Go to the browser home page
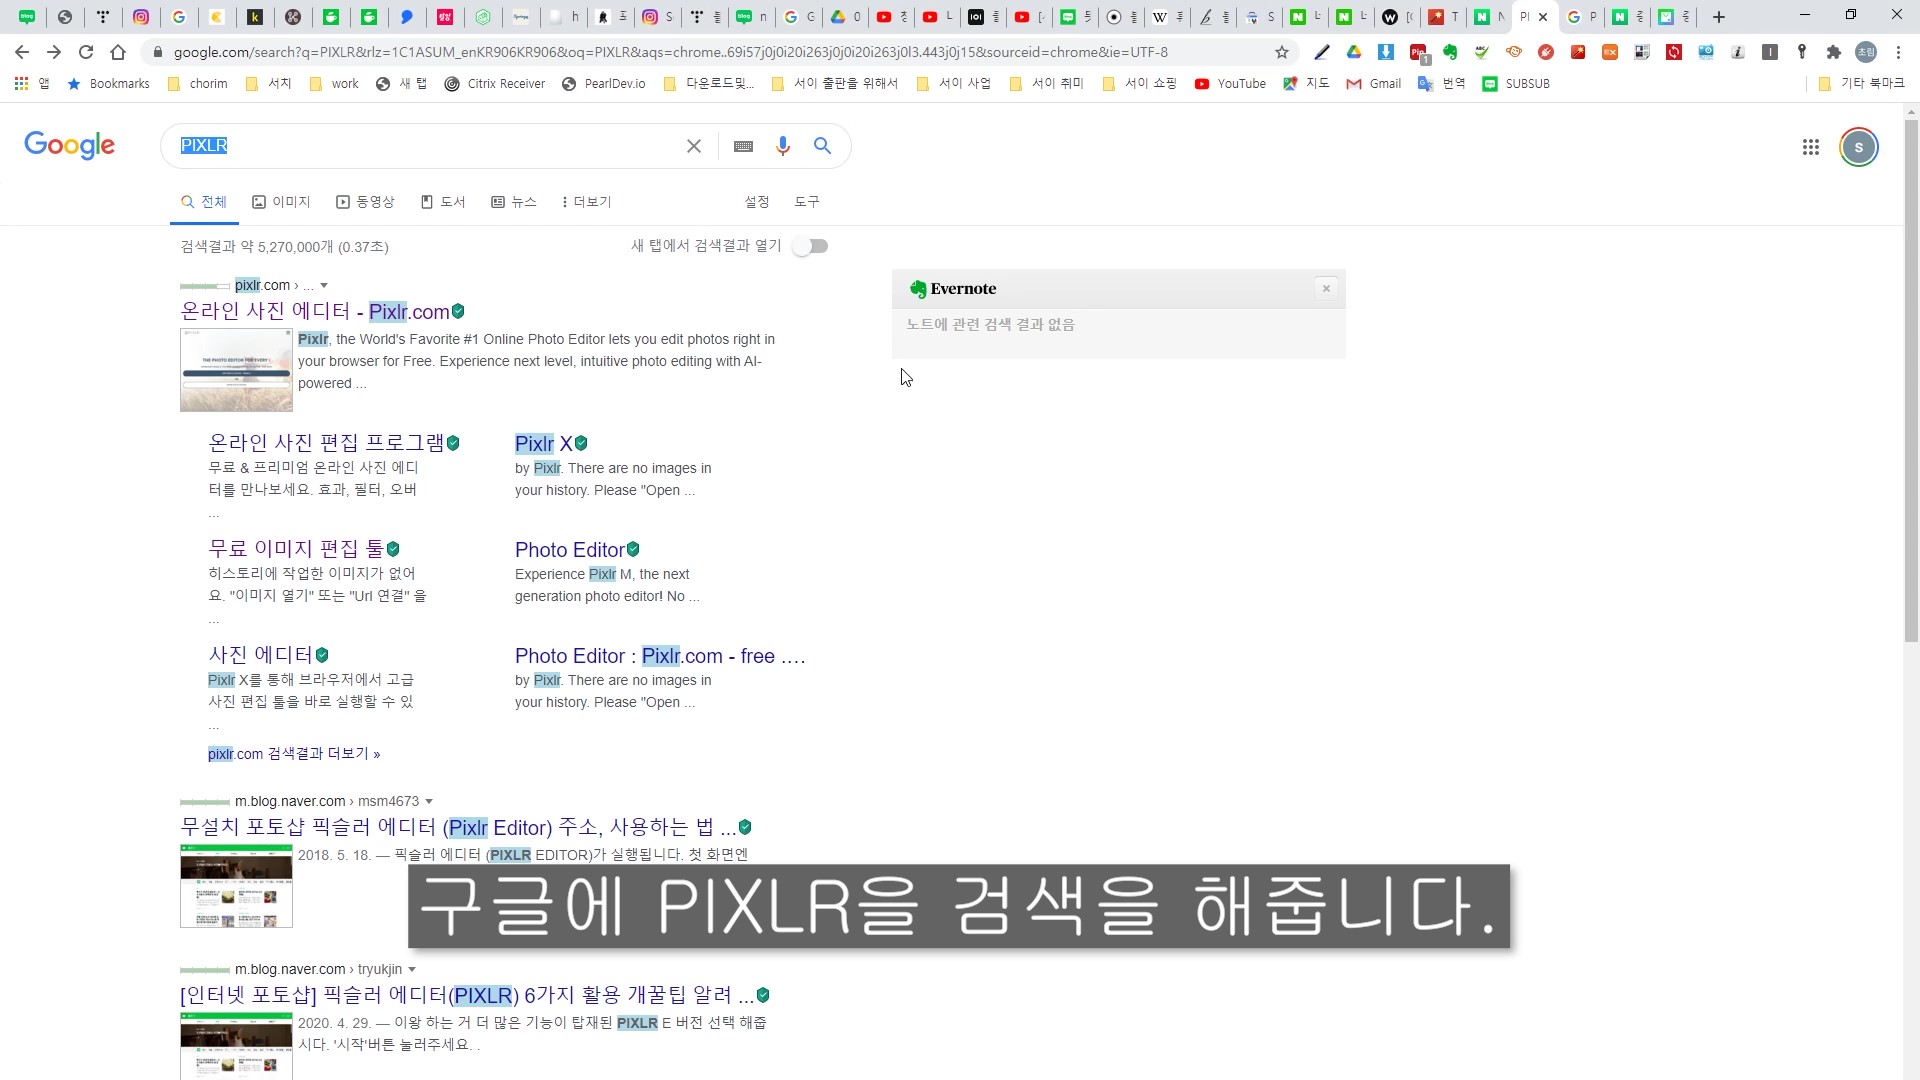This screenshot has width=1920, height=1080. click(x=118, y=52)
